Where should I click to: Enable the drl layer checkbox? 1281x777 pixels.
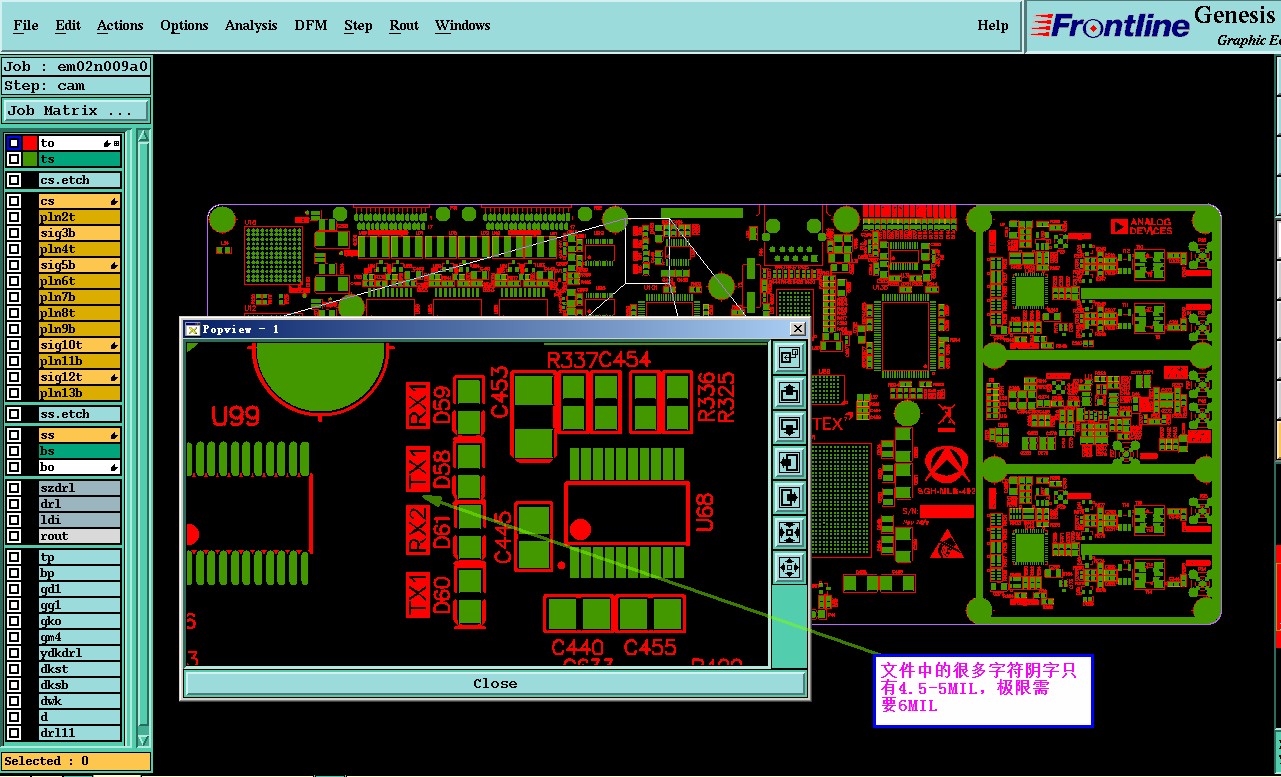(x=14, y=504)
